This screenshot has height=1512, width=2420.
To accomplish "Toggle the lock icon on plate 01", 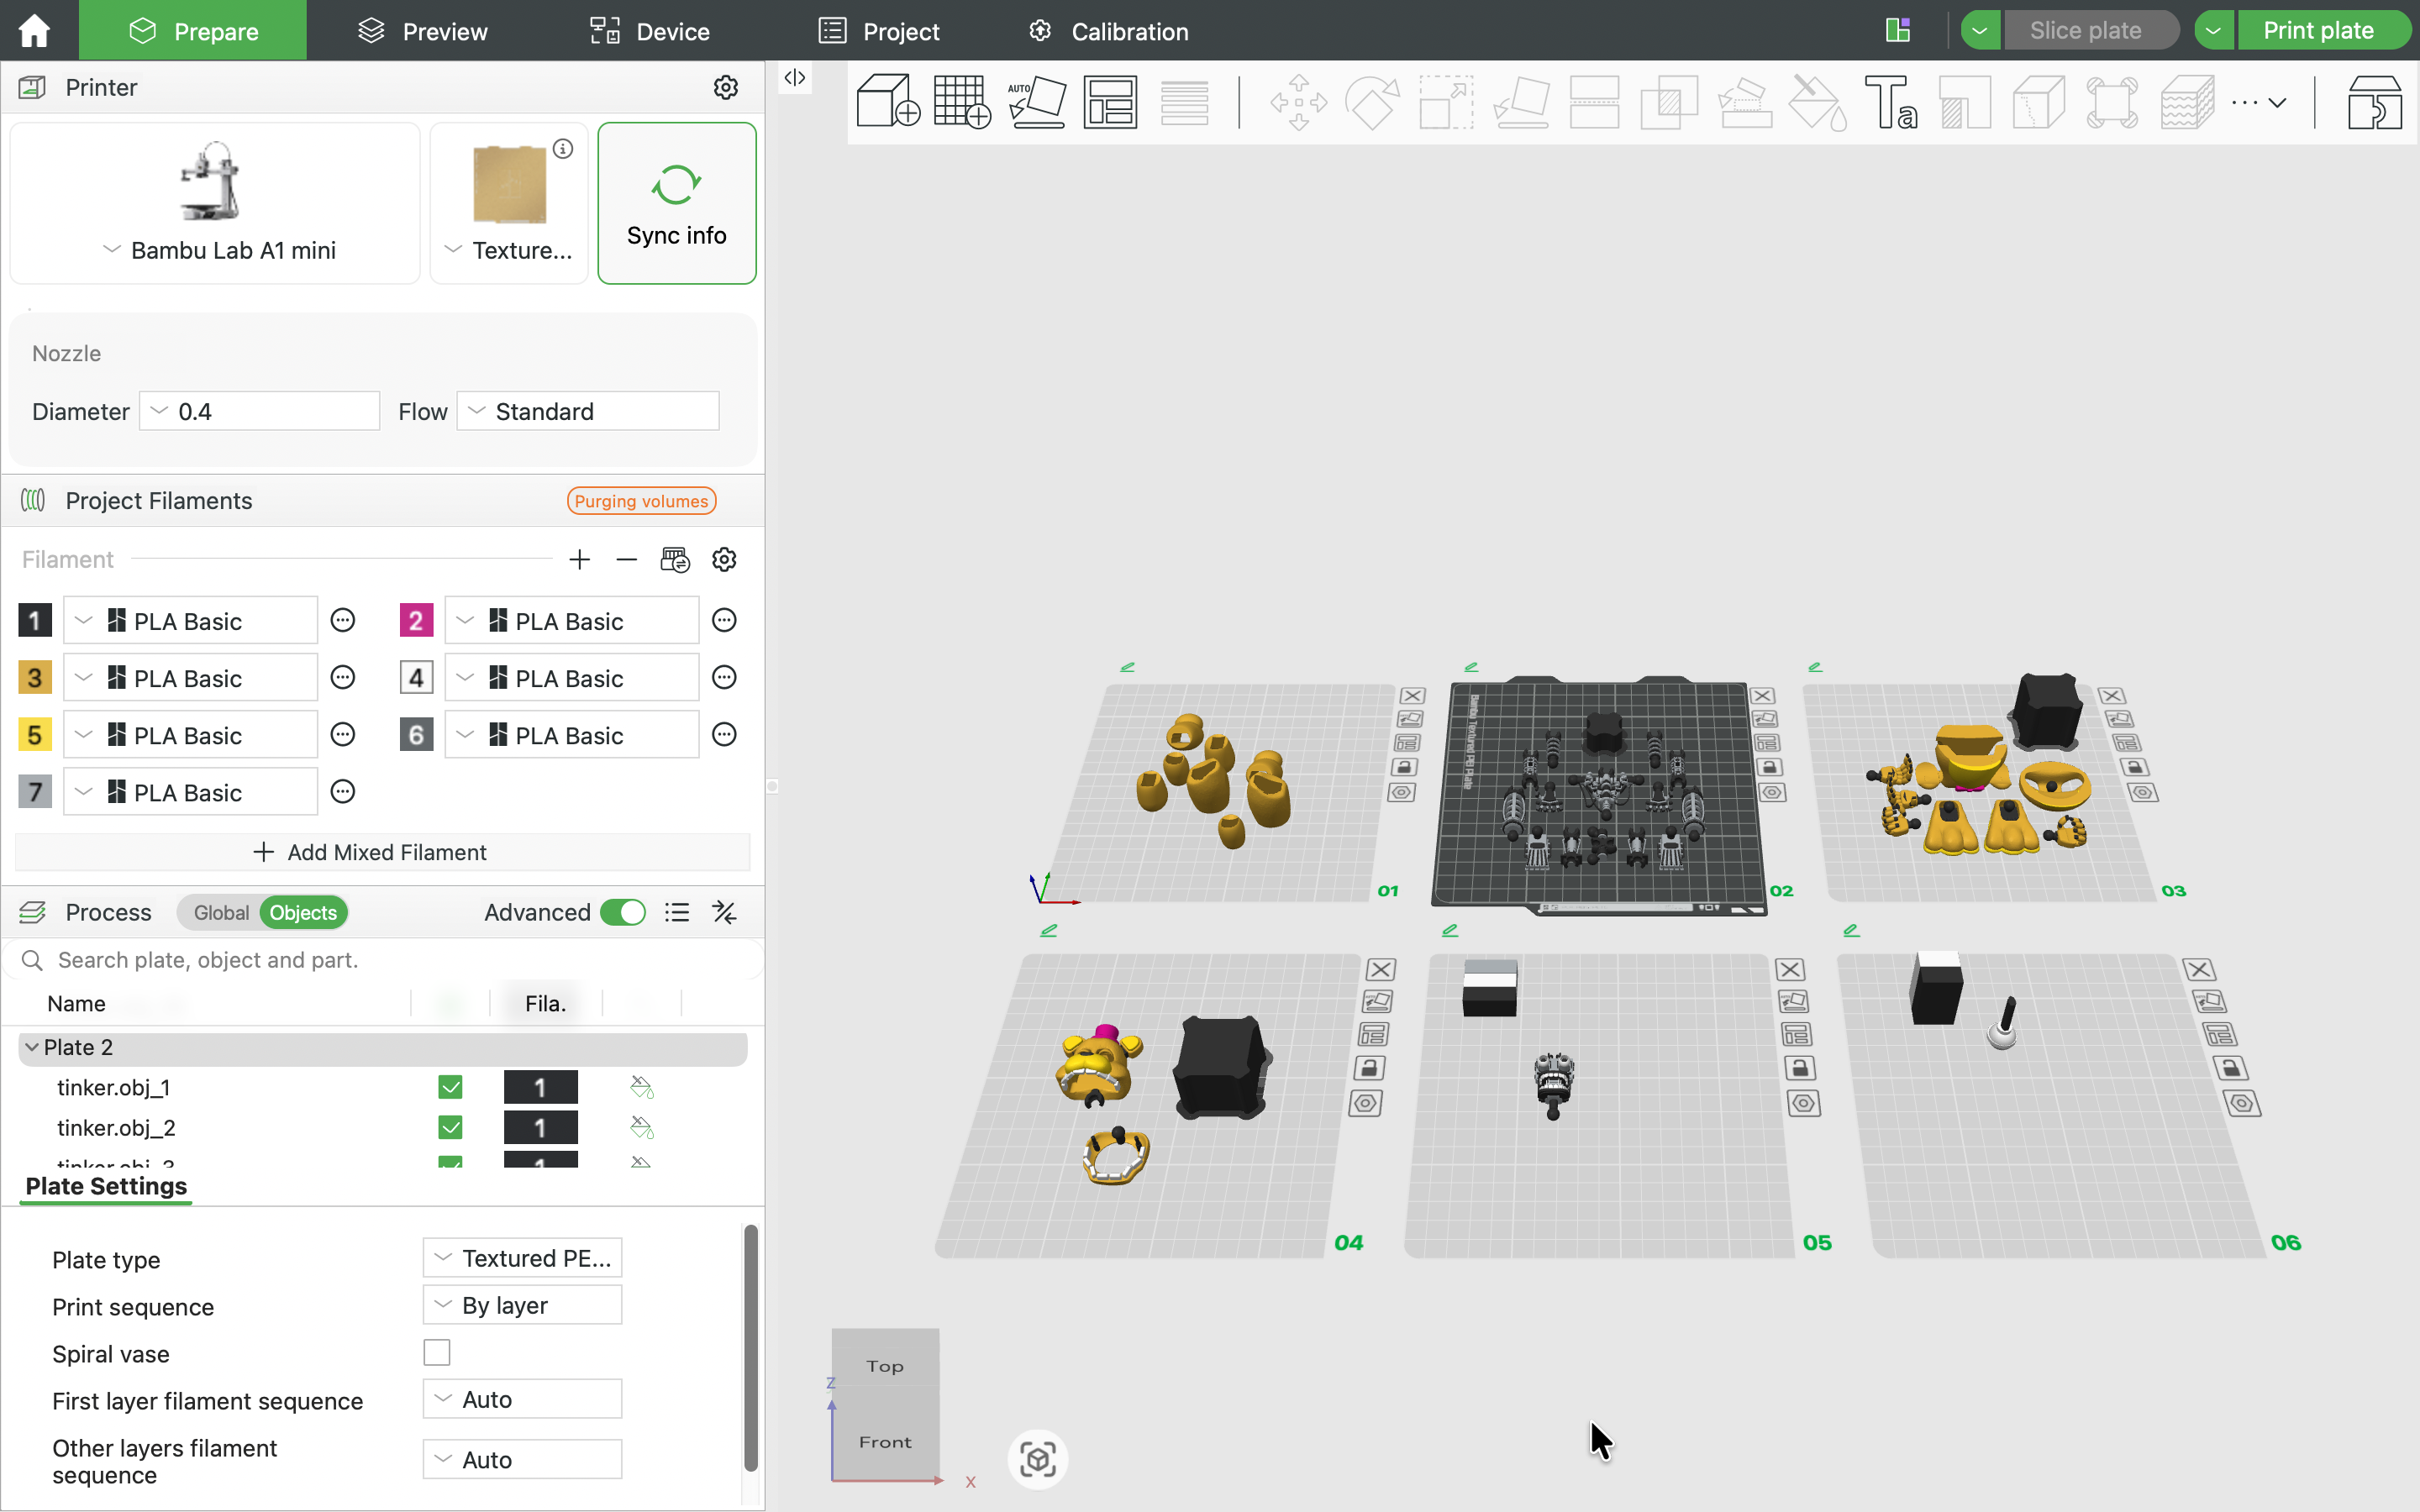I will coord(1404,767).
